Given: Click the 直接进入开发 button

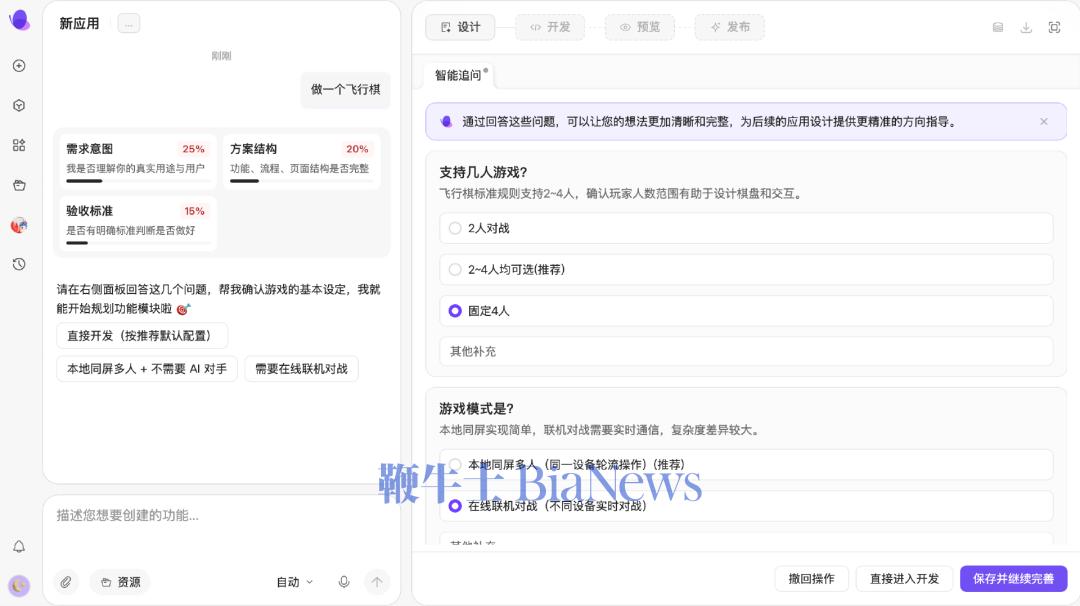Looking at the screenshot, I should point(904,579).
